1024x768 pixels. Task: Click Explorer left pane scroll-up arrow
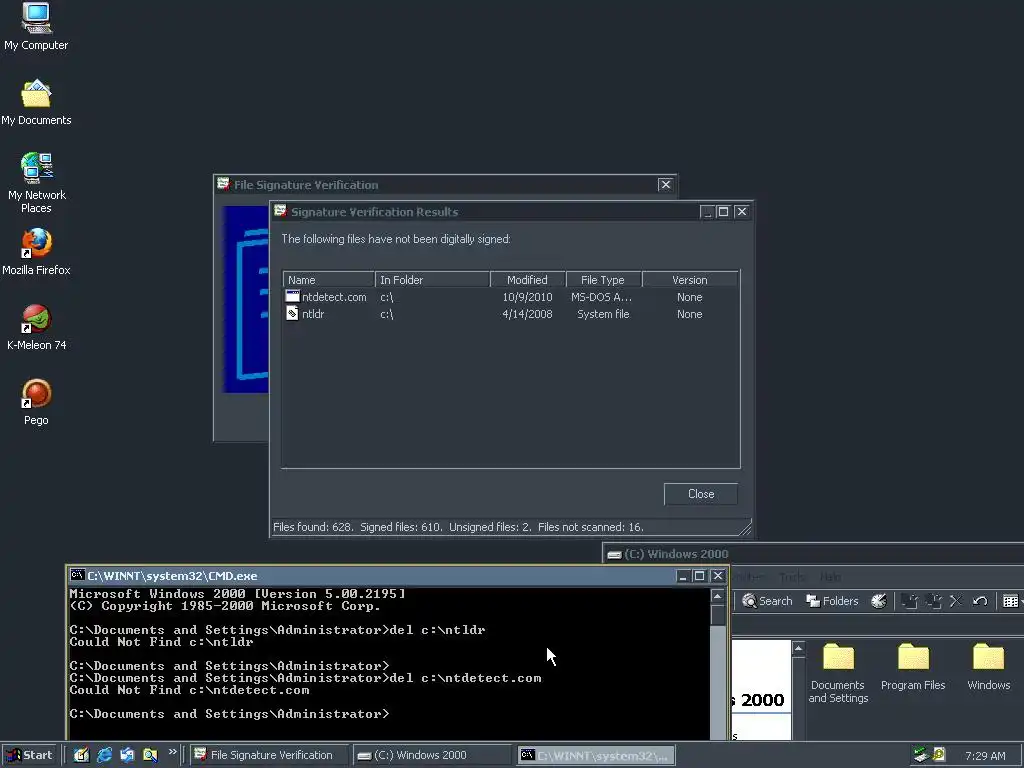[x=798, y=648]
